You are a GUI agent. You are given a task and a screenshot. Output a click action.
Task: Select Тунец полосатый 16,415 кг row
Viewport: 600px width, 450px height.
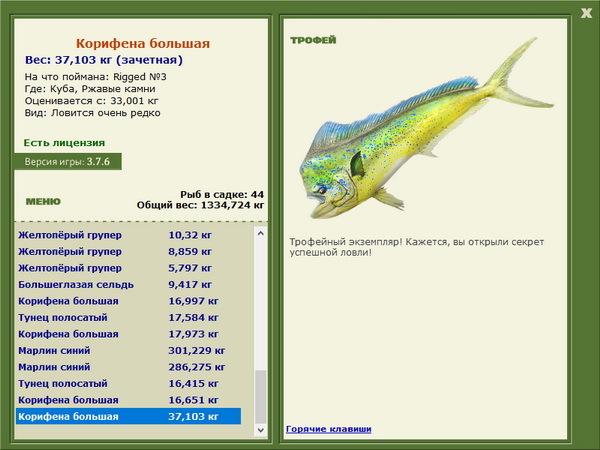pyautogui.click(x=129, y=383)
